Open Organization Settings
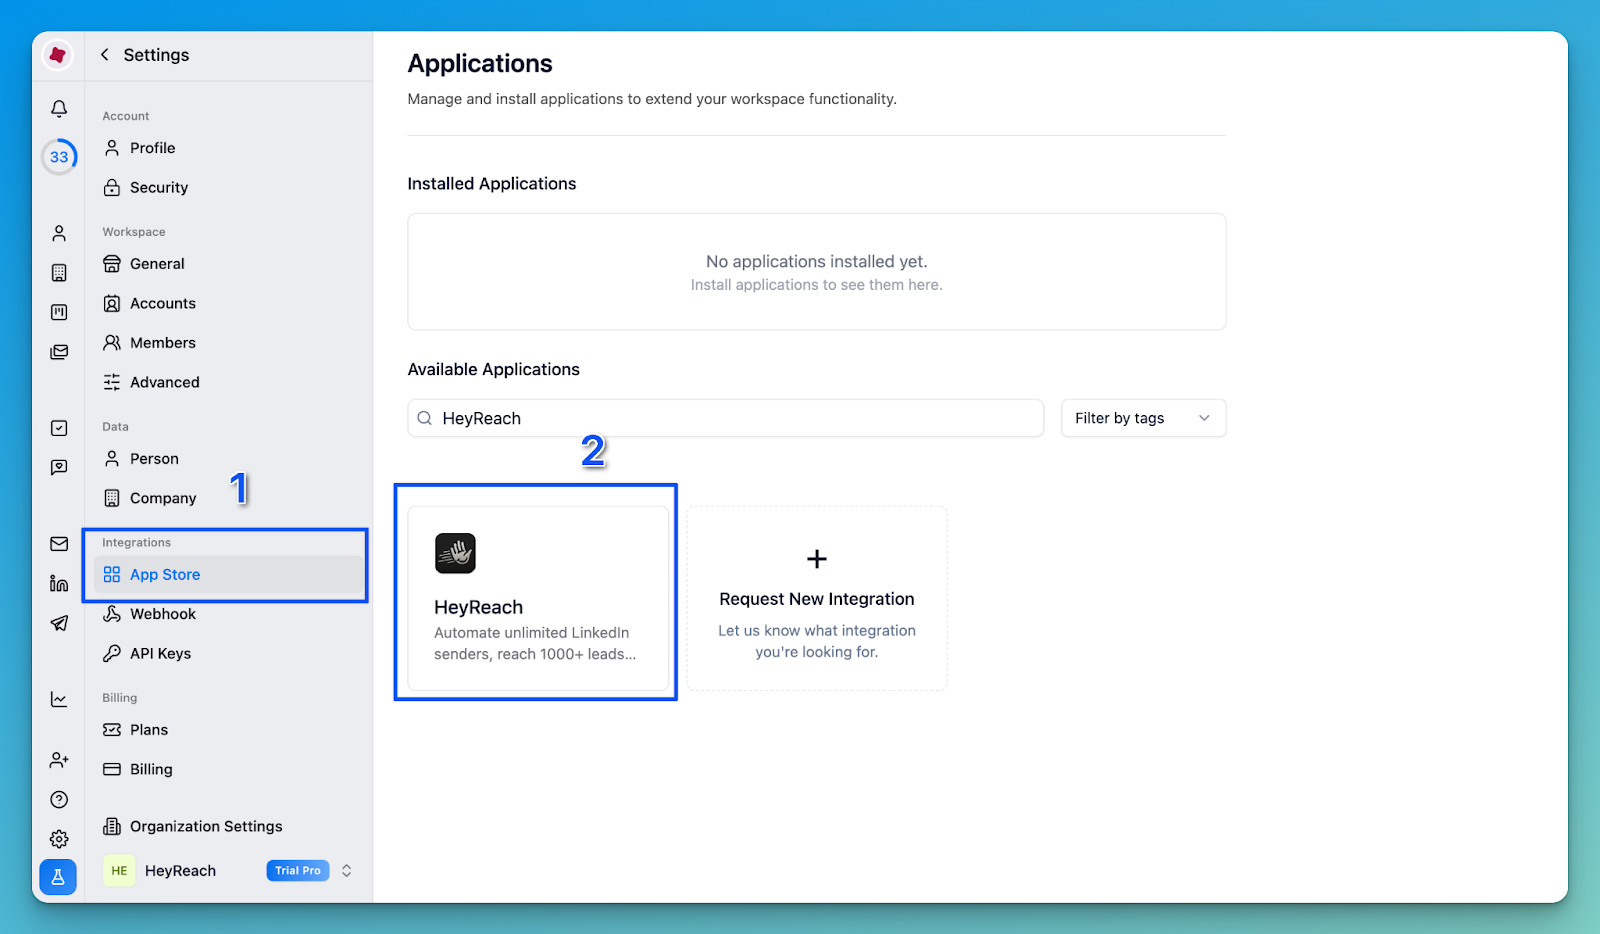The height and width of the screenshot is (934, 1600). pyautogui.click(x=227, y=826)
